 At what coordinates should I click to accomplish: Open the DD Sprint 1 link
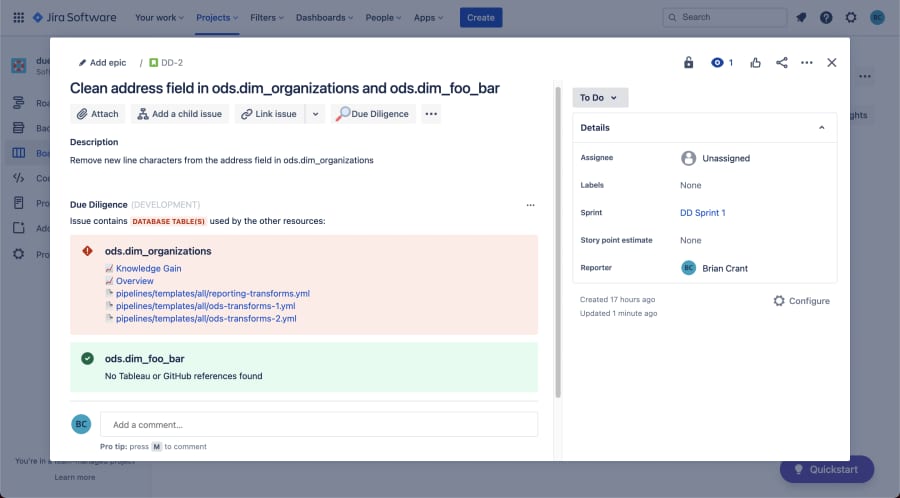[x=703, y=212]
